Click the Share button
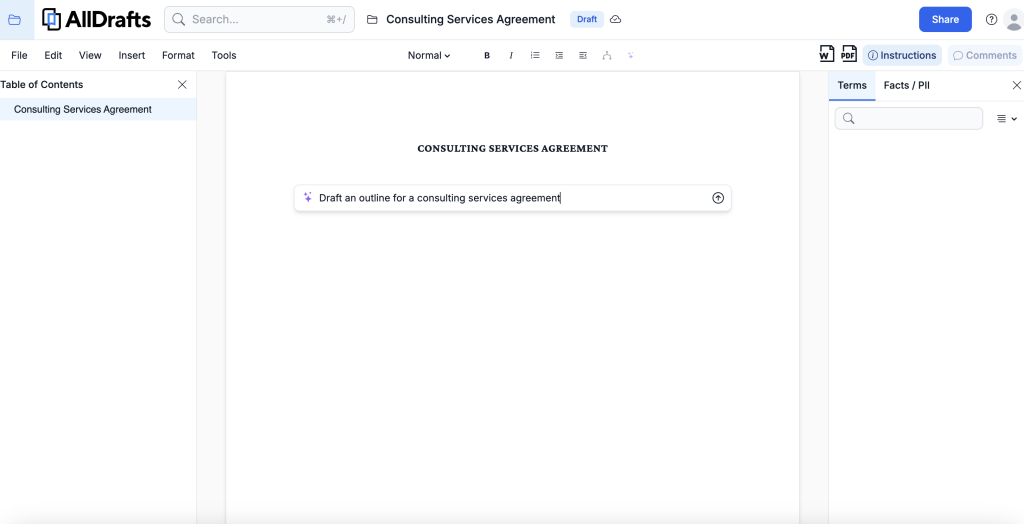This screenshot has width=1024, height=524. coord(945,20)
